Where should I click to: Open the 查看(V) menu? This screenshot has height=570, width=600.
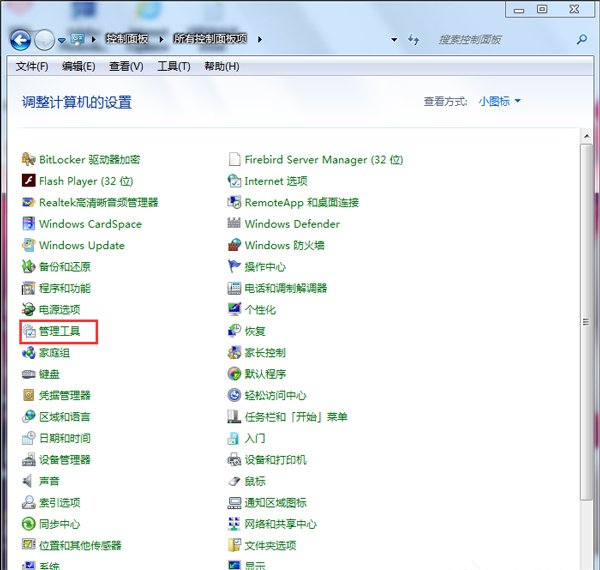(x=126, y=67)
